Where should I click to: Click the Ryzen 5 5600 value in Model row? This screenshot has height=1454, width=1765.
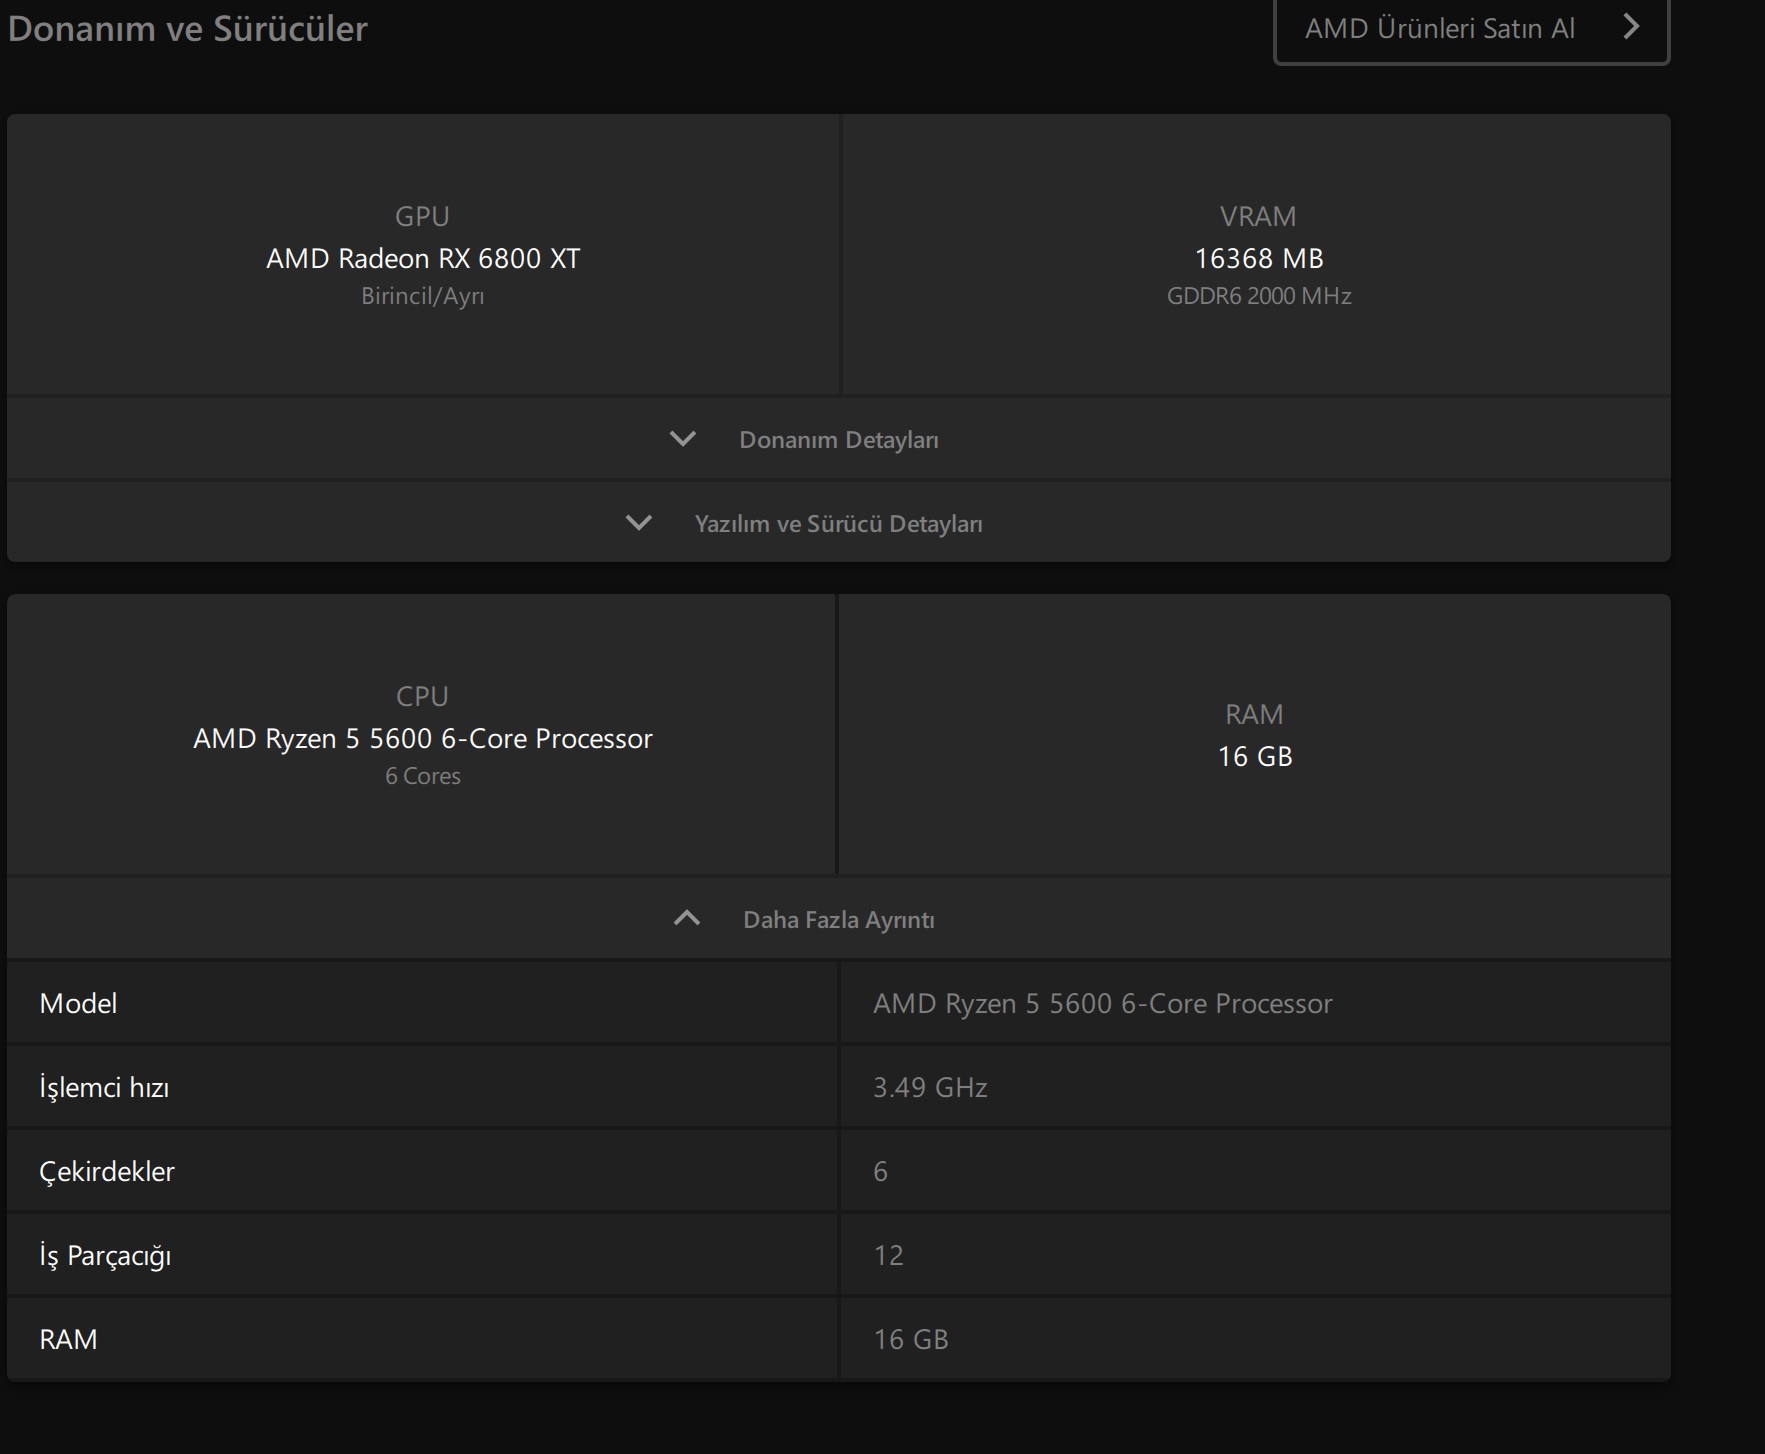coord(1102,1003)
